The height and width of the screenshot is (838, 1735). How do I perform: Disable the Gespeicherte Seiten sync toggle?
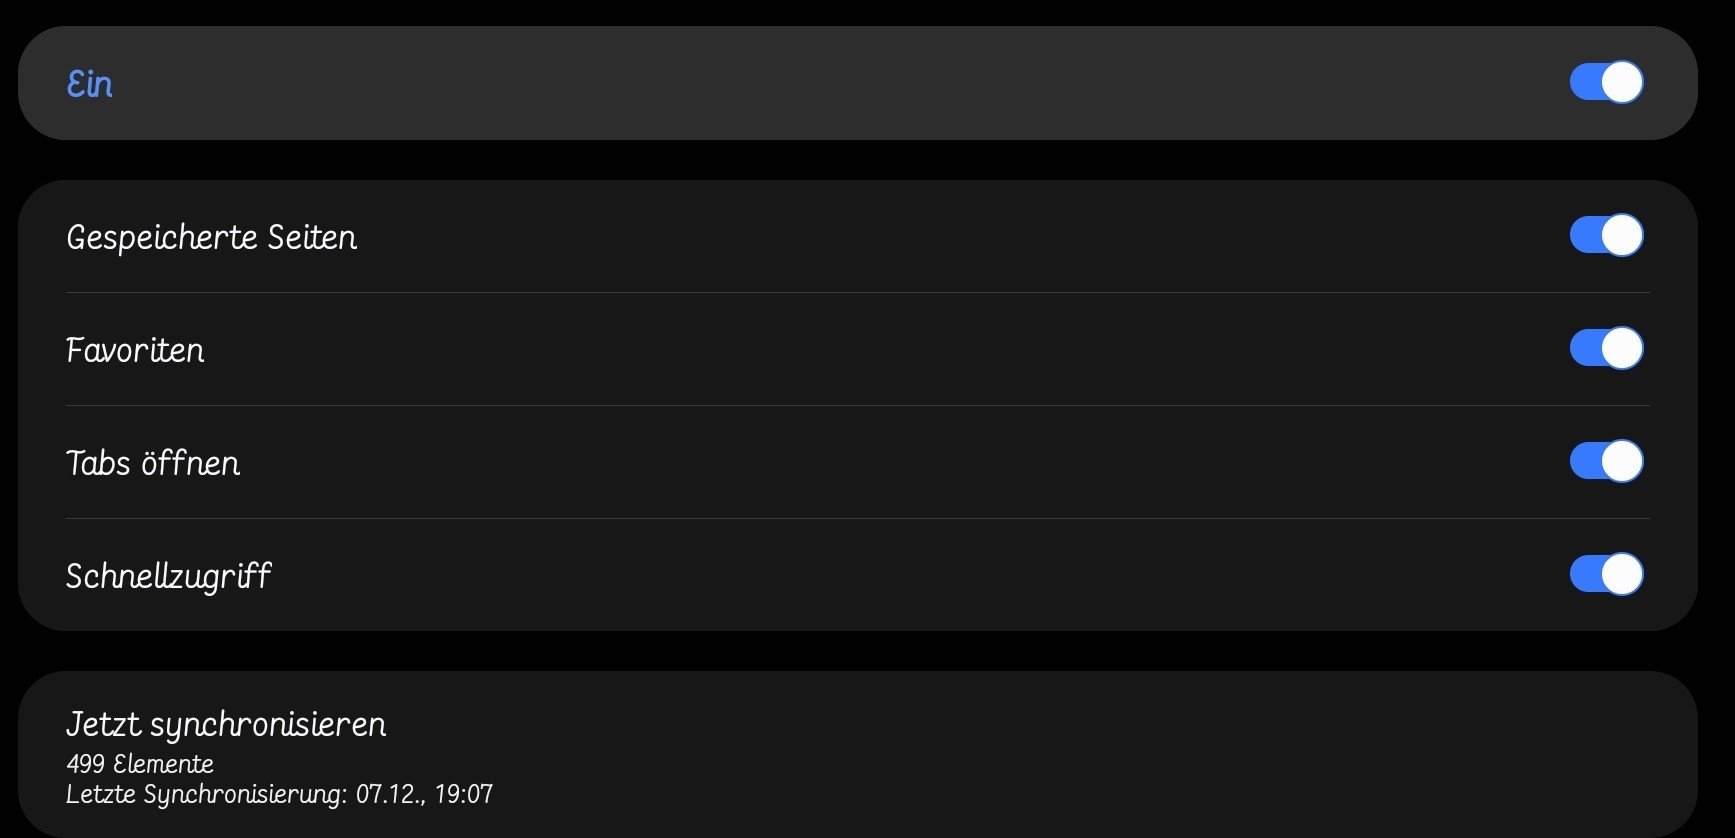(1606, 236)
